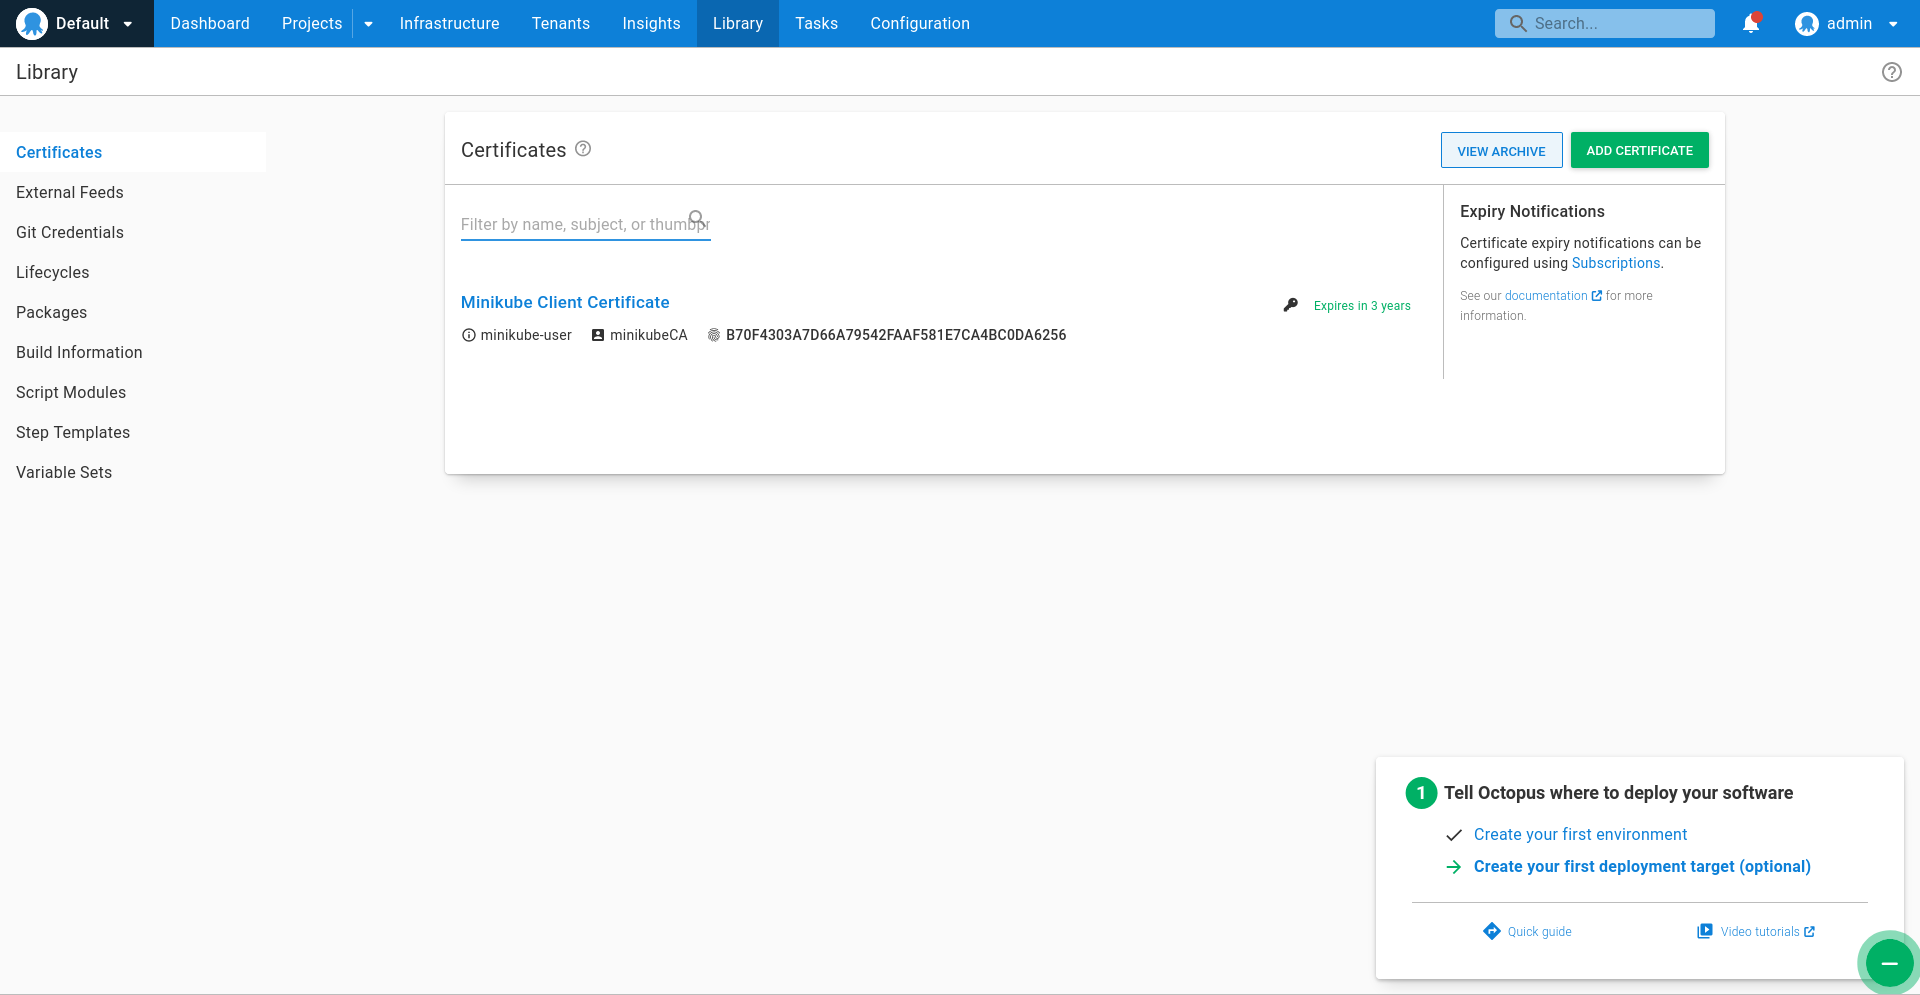Focus the certificate filter field

coord(585,224)
